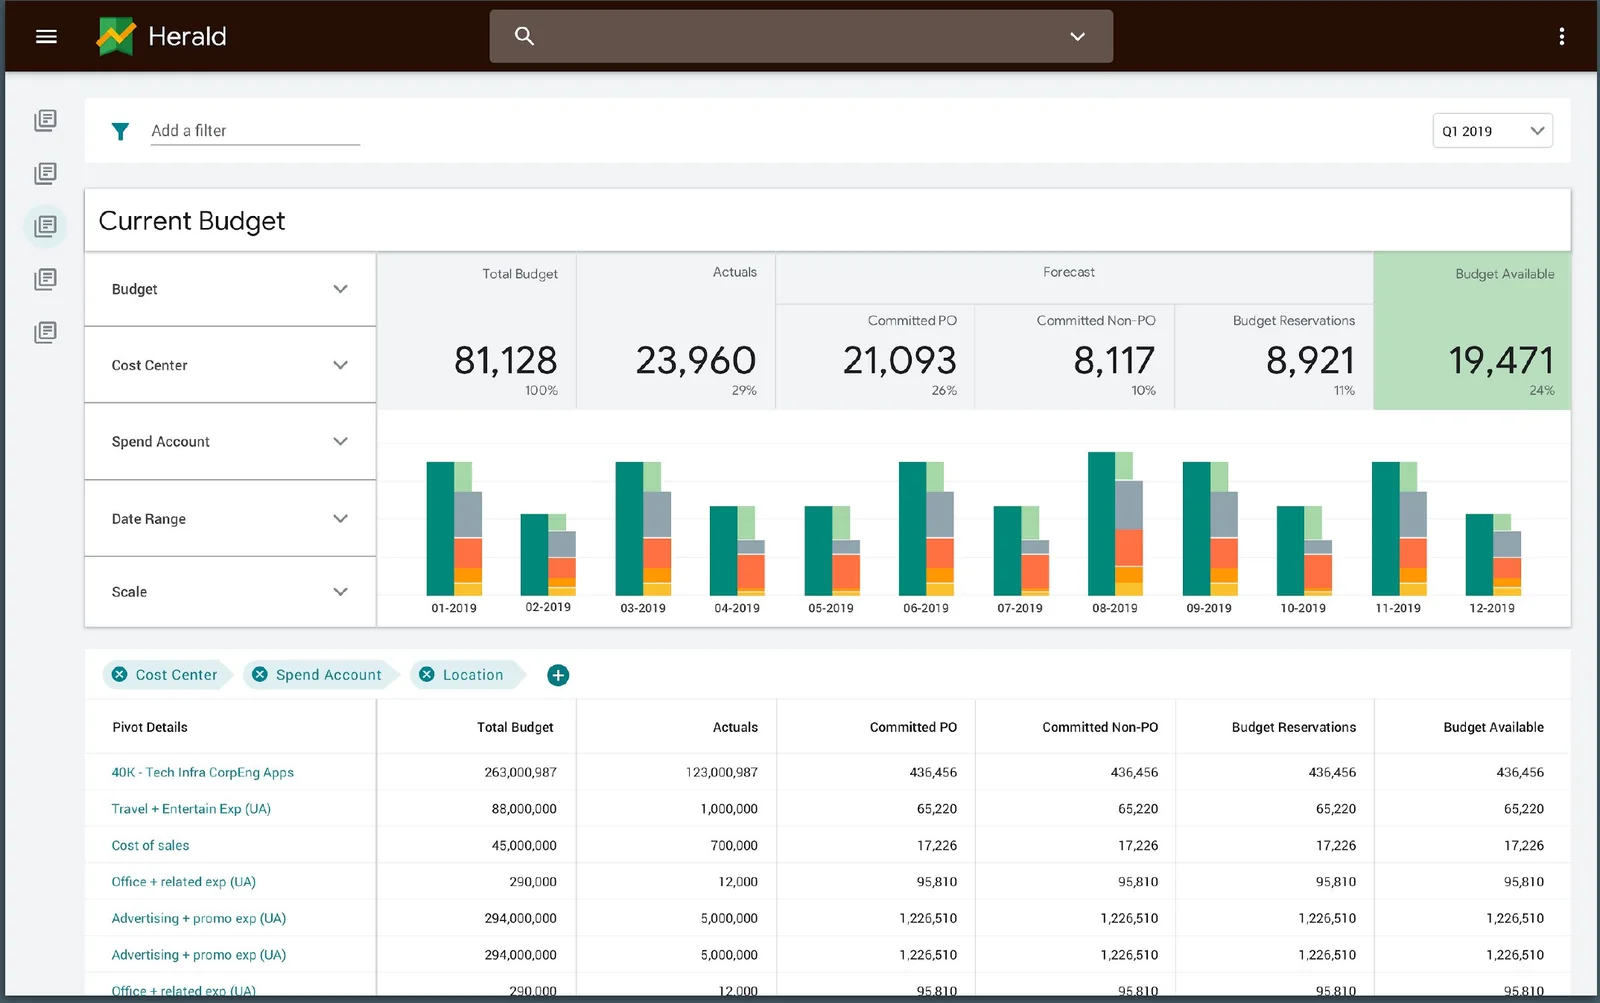Click the Budget Available summary tile
The image size is (1600, 1003).
[1472, 331]
